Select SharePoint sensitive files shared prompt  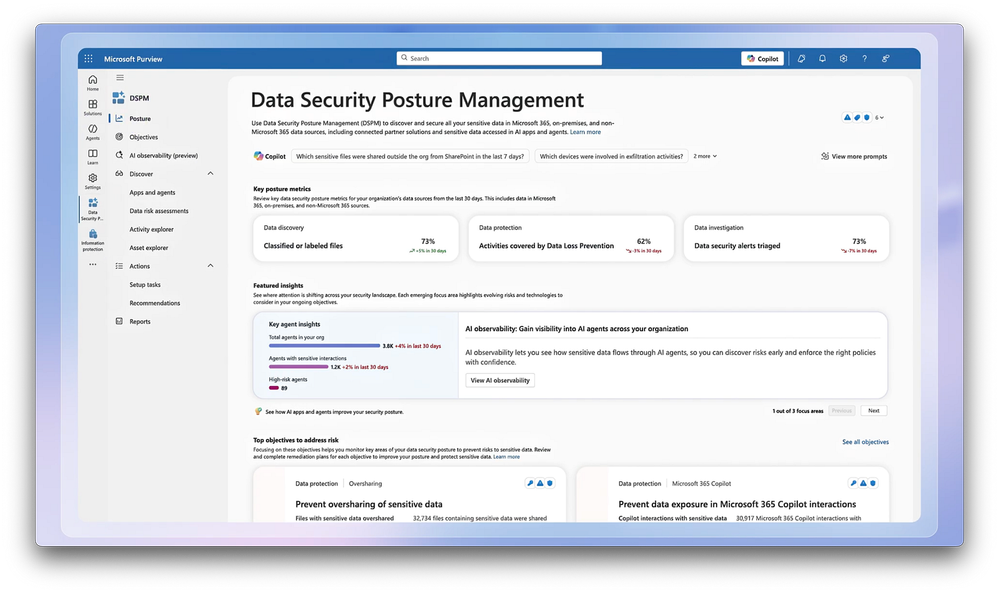[x=410, y=156]
